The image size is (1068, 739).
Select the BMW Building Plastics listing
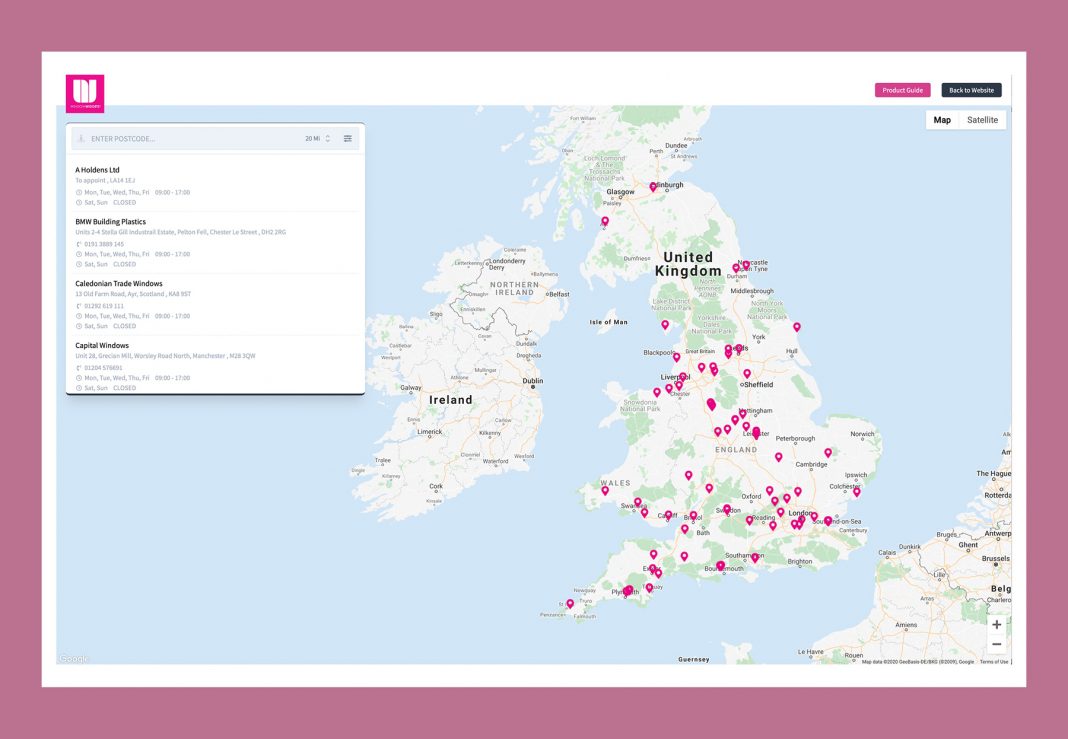[x=217, y=242]
